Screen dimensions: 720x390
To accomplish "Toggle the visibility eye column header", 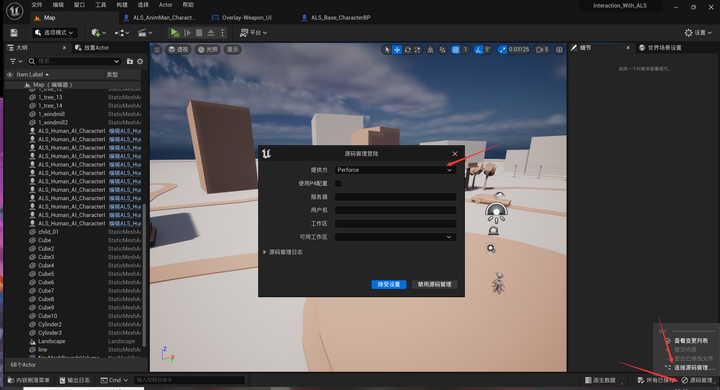I will click(x=10, y=74).
